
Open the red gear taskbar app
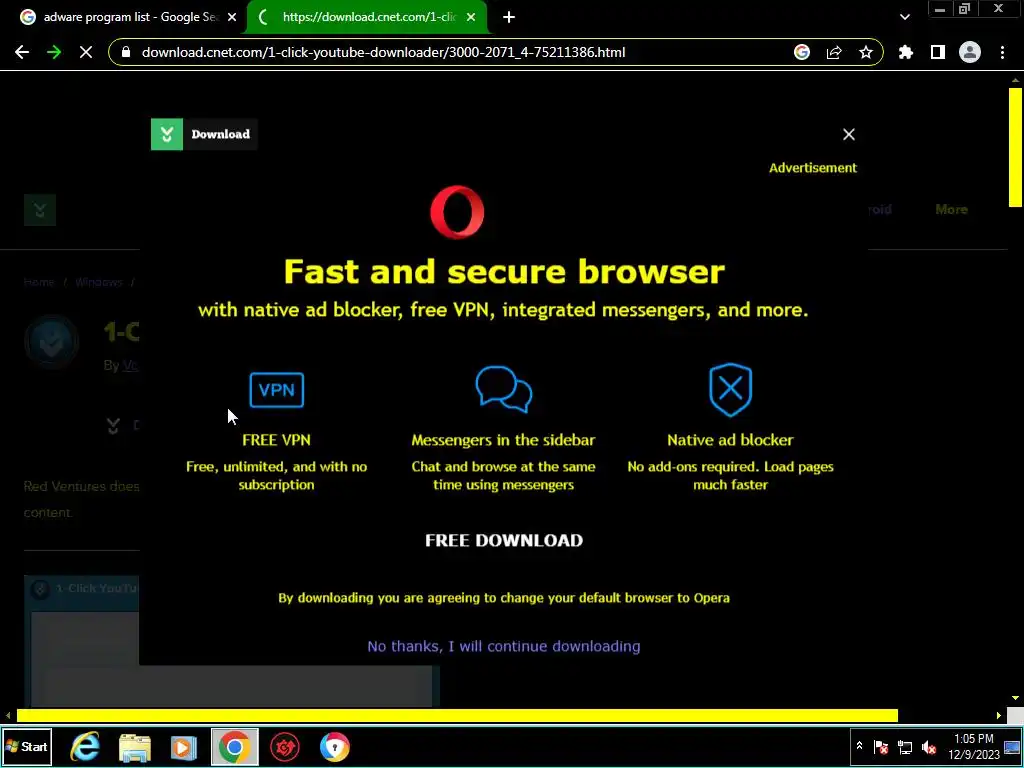[285, 747]
